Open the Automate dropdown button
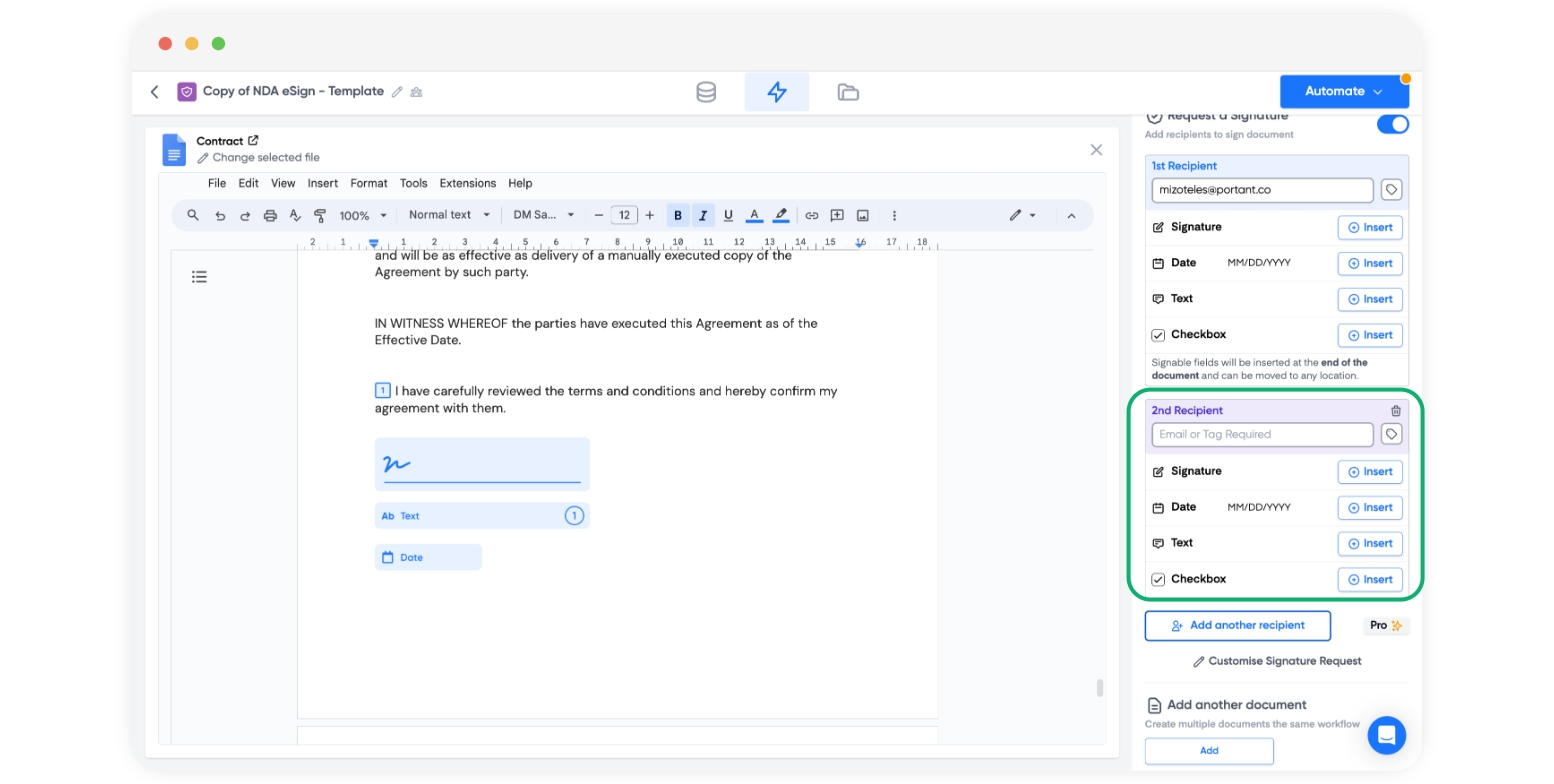Screen dimensions: 1554x784 point(1343,91)
